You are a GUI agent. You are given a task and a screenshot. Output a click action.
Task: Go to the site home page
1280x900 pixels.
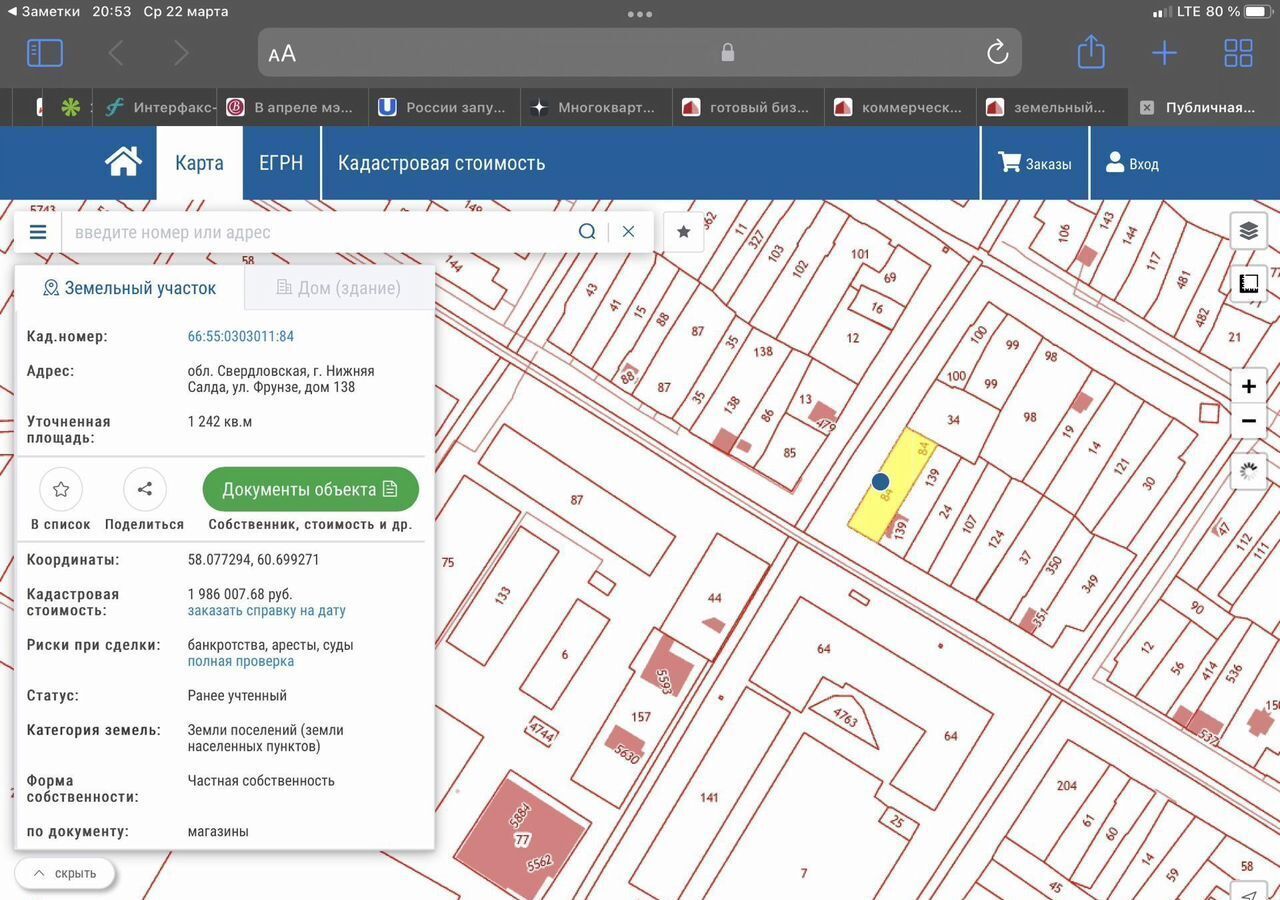click(123, 163)
